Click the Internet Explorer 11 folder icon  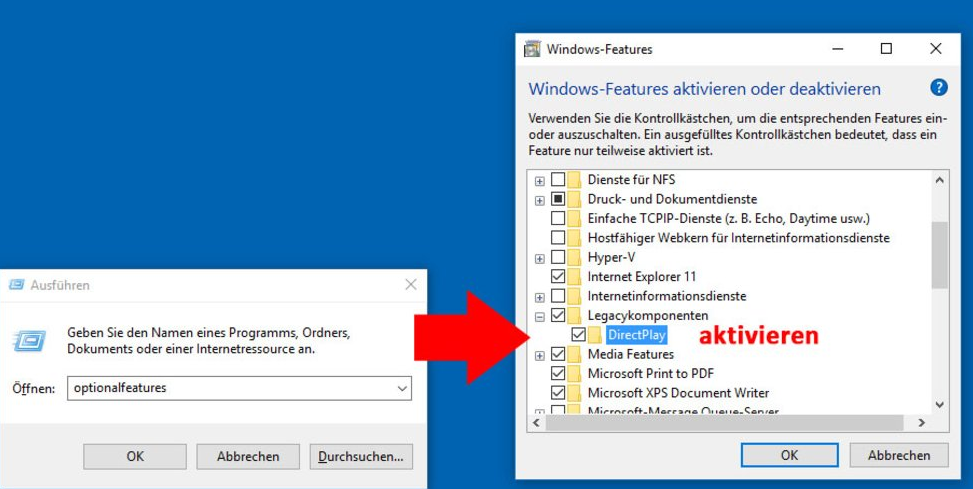[574, 276]
